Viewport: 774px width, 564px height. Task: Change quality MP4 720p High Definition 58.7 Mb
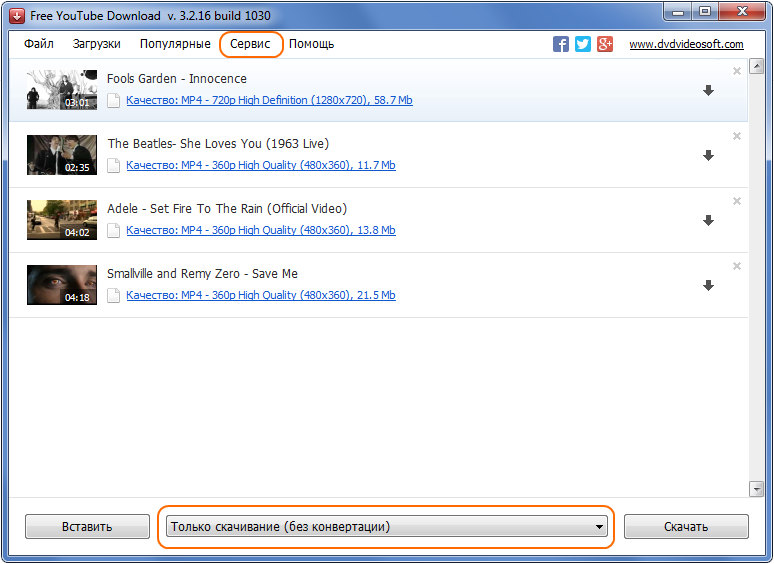[270, 100]
